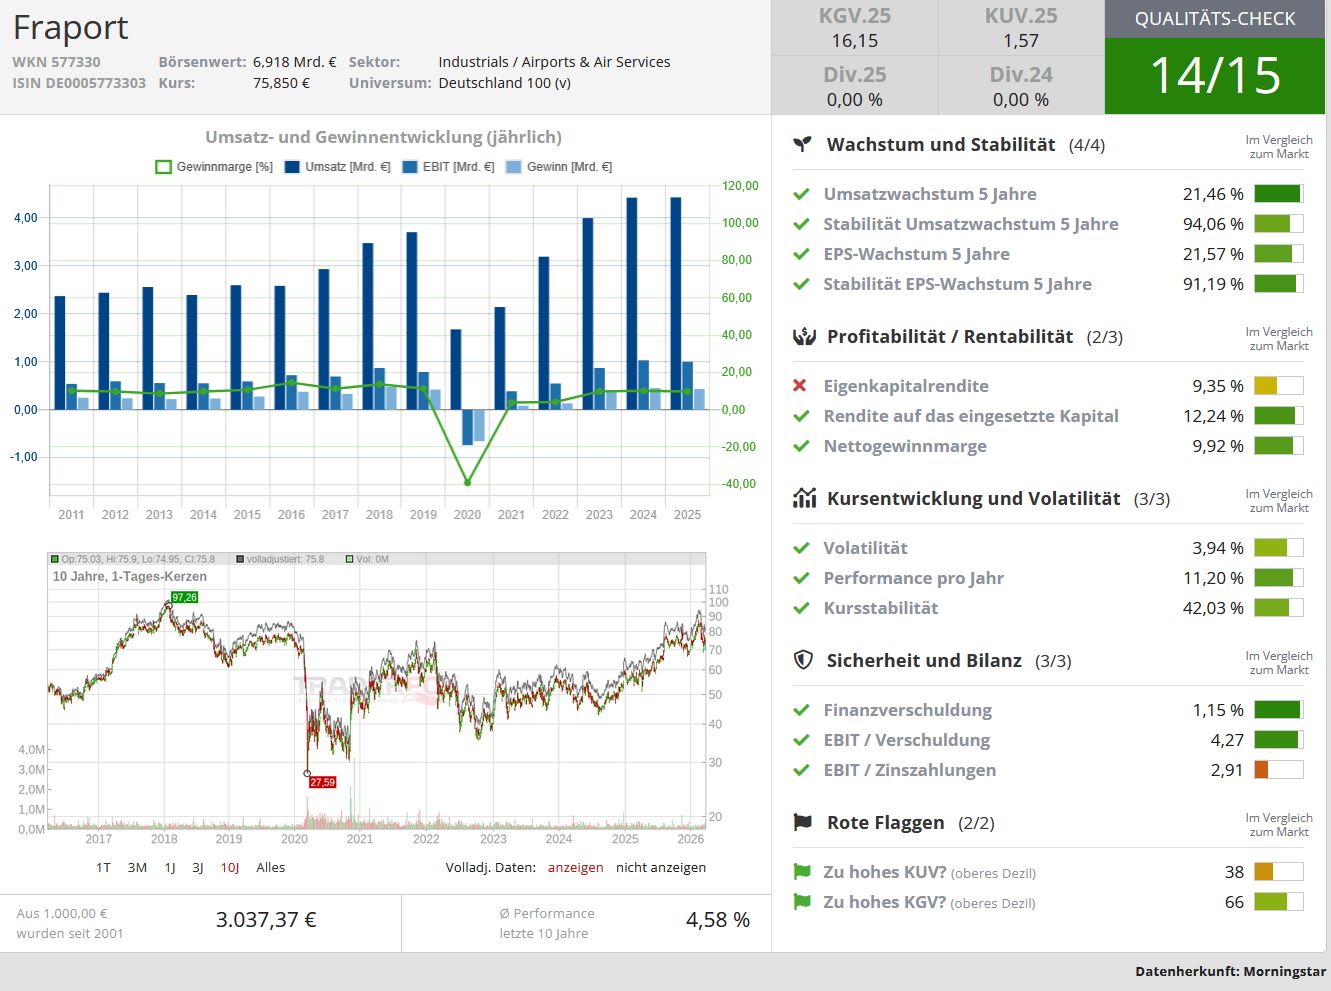This screenshot has height=991, width=1331.
Task: Click the 2020 negative margin data point
Action: coord(467,483)
